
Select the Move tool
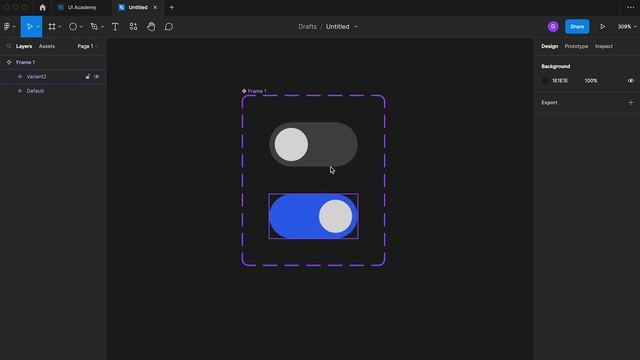pos(29,27)
